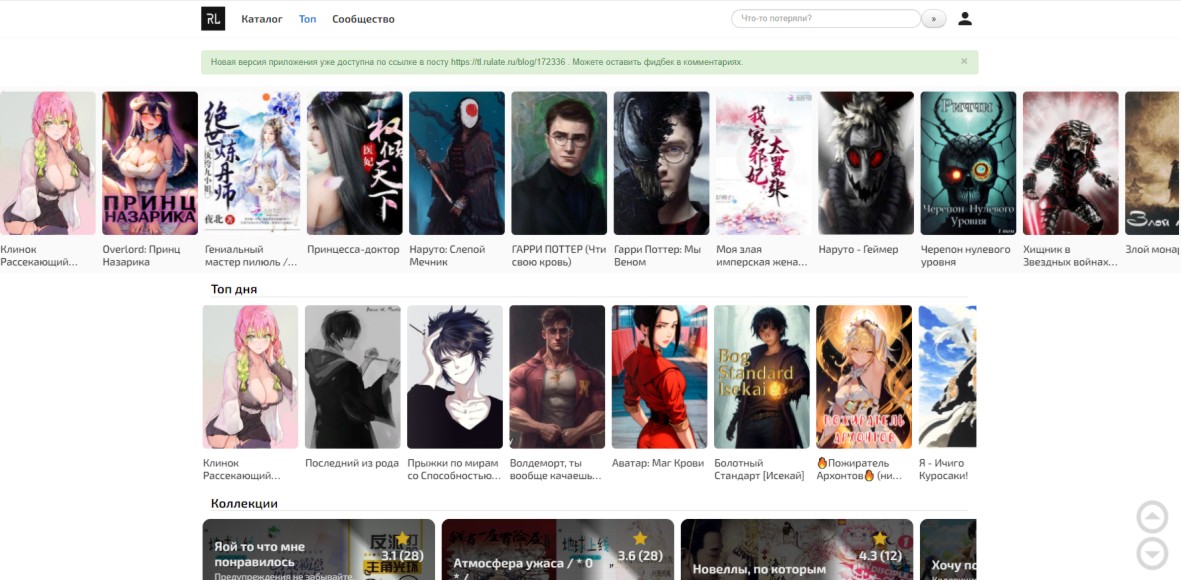Screen dimensions: 1181x580
Task: Dismiss the green notification banner
Action: (964, 62)
